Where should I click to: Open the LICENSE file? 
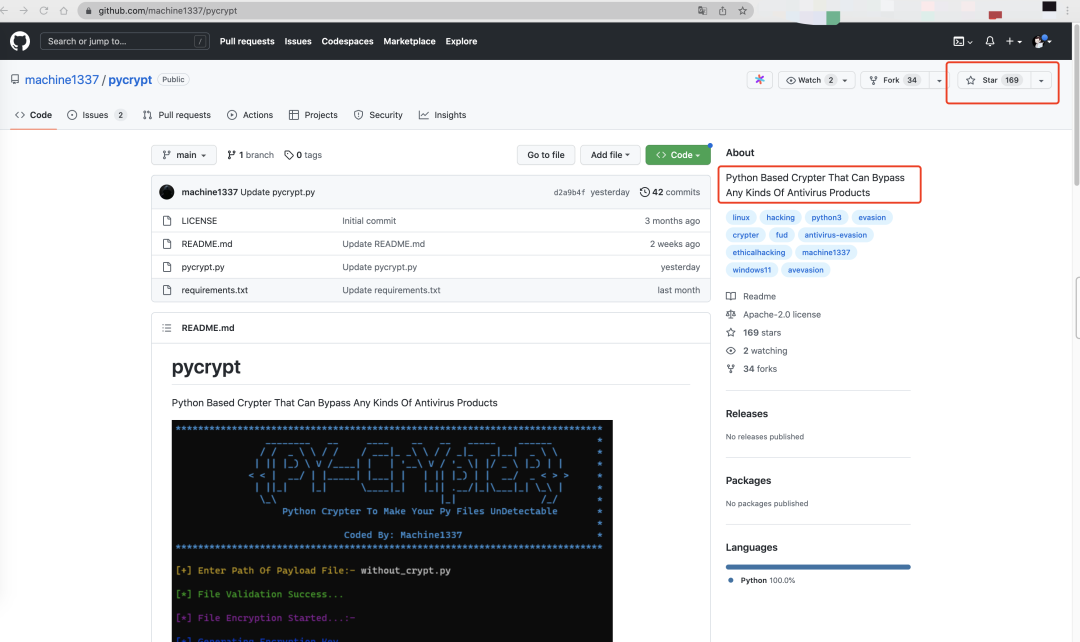point(199,221)
